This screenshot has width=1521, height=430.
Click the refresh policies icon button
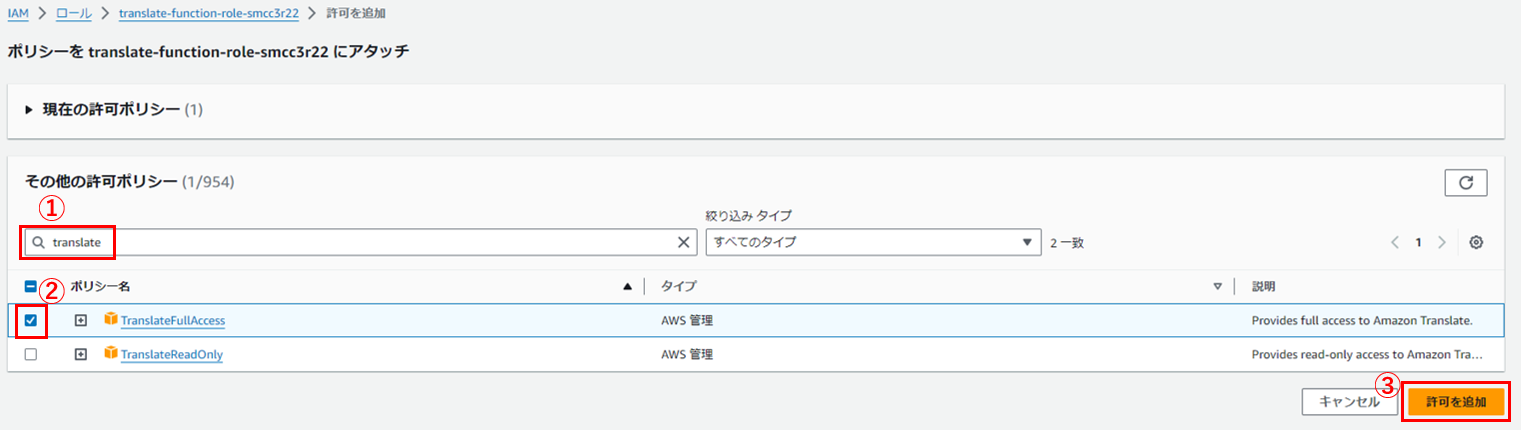pos(1465,183)
